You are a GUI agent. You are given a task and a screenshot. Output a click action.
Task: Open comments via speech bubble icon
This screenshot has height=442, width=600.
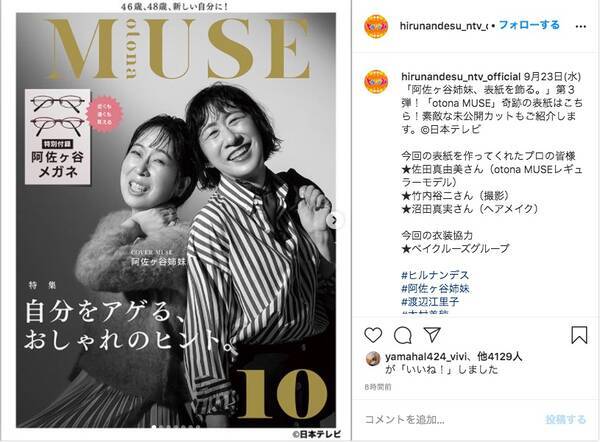click(x=403, y=335)
